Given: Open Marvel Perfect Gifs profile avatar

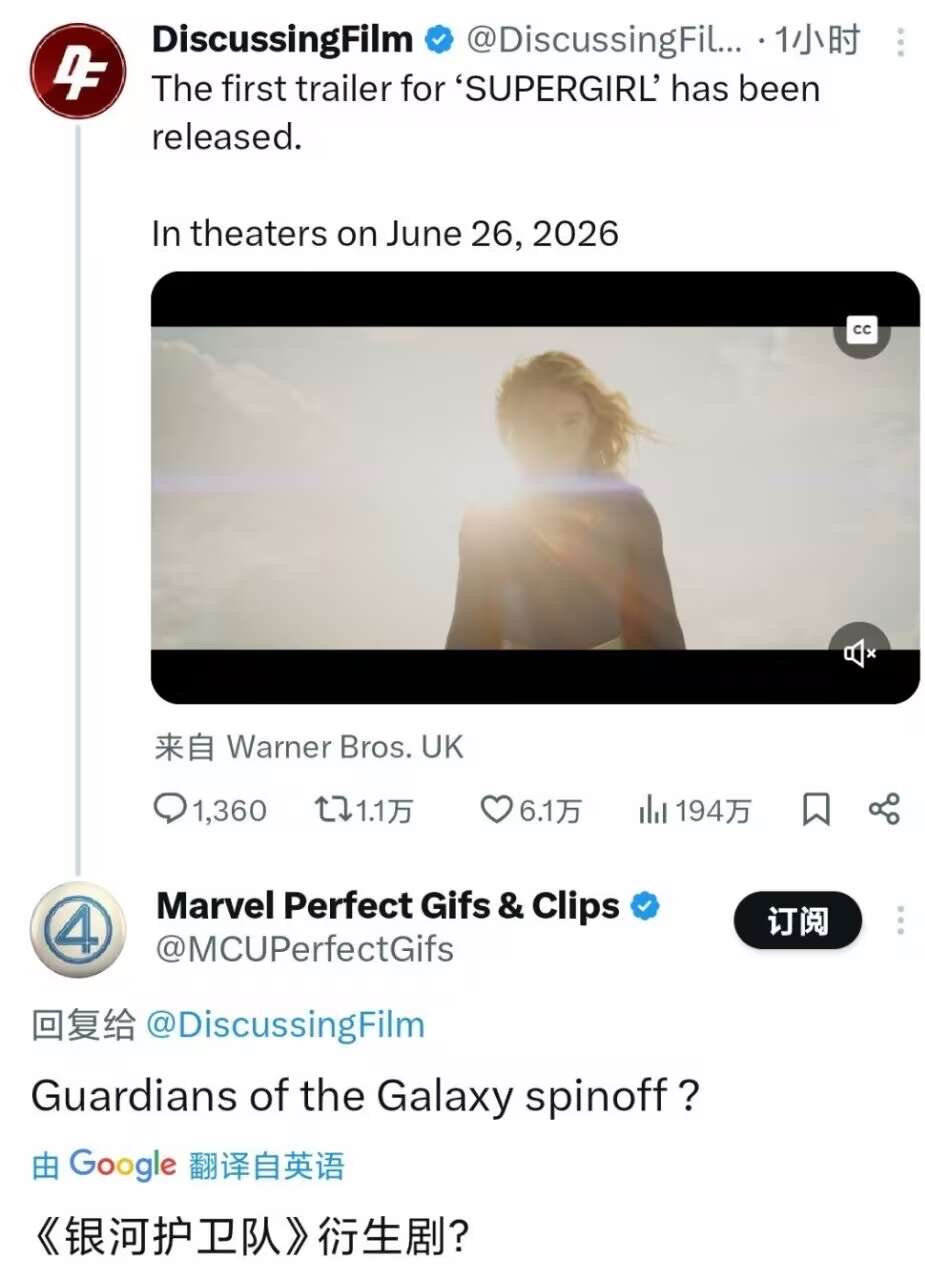Looking at the screenshot, I should tap(77, 930).
